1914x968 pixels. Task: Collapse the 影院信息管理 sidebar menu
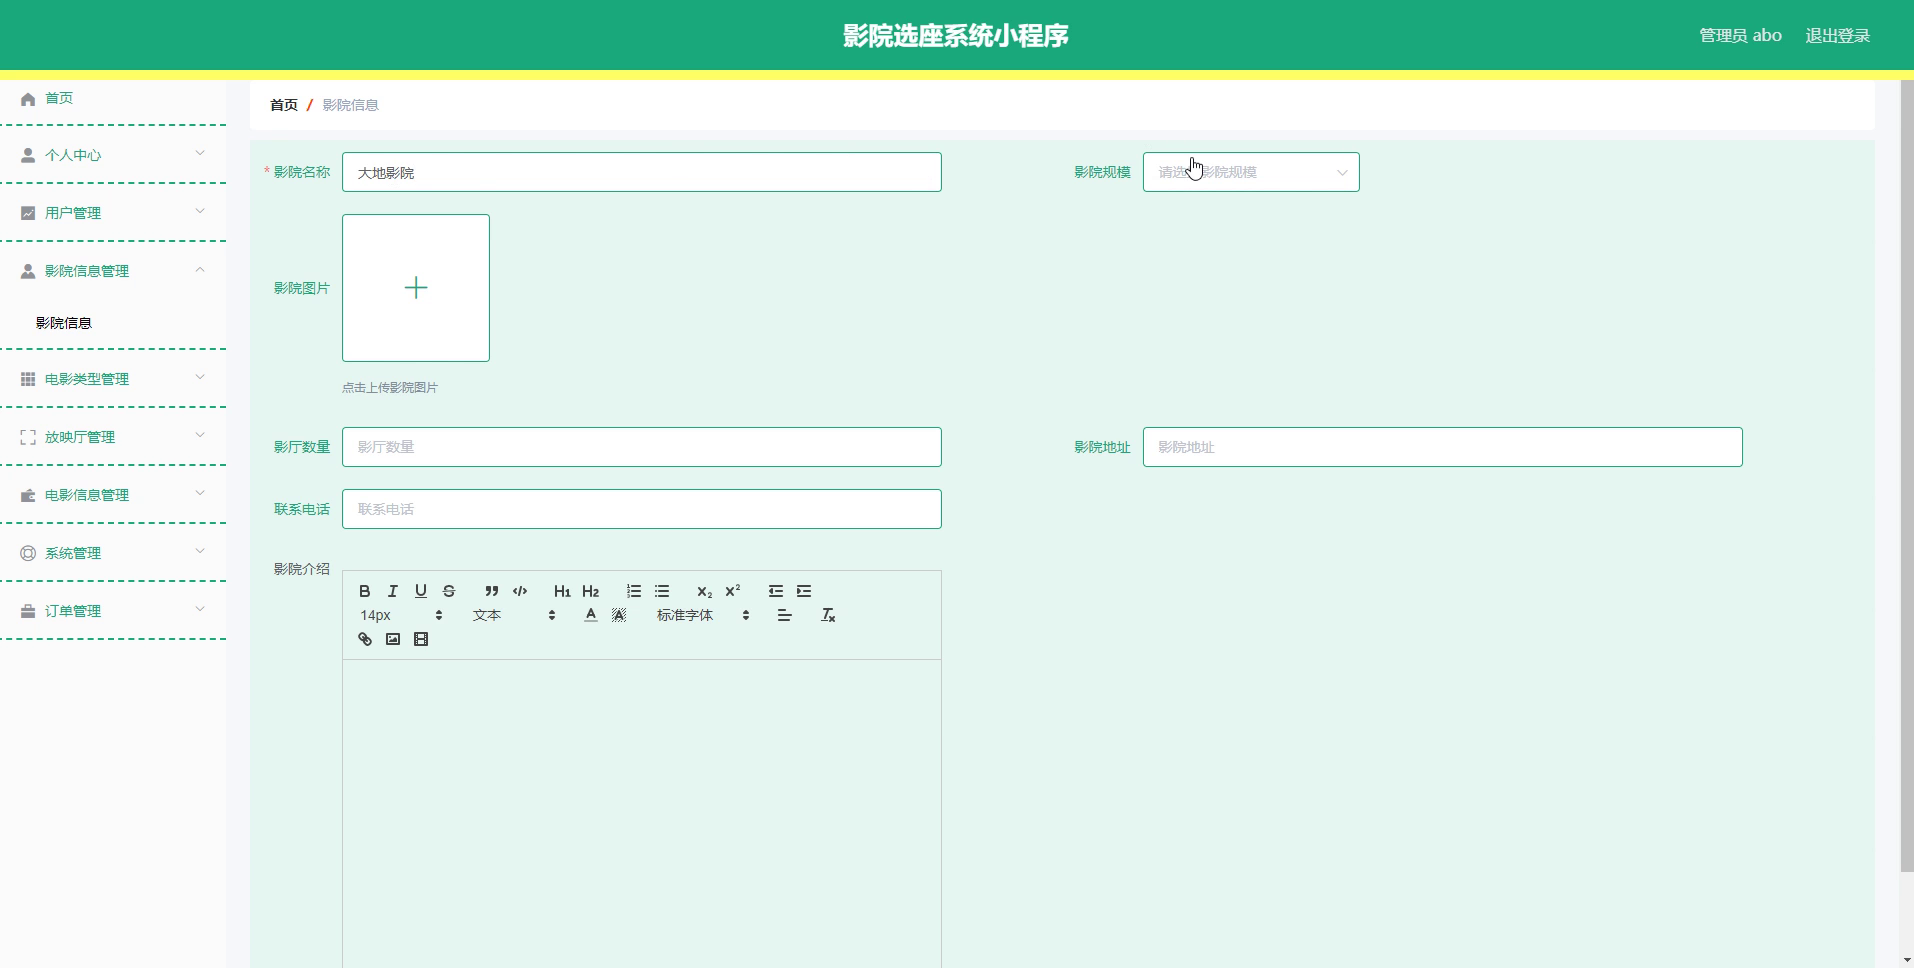click(x=113, y=271)
